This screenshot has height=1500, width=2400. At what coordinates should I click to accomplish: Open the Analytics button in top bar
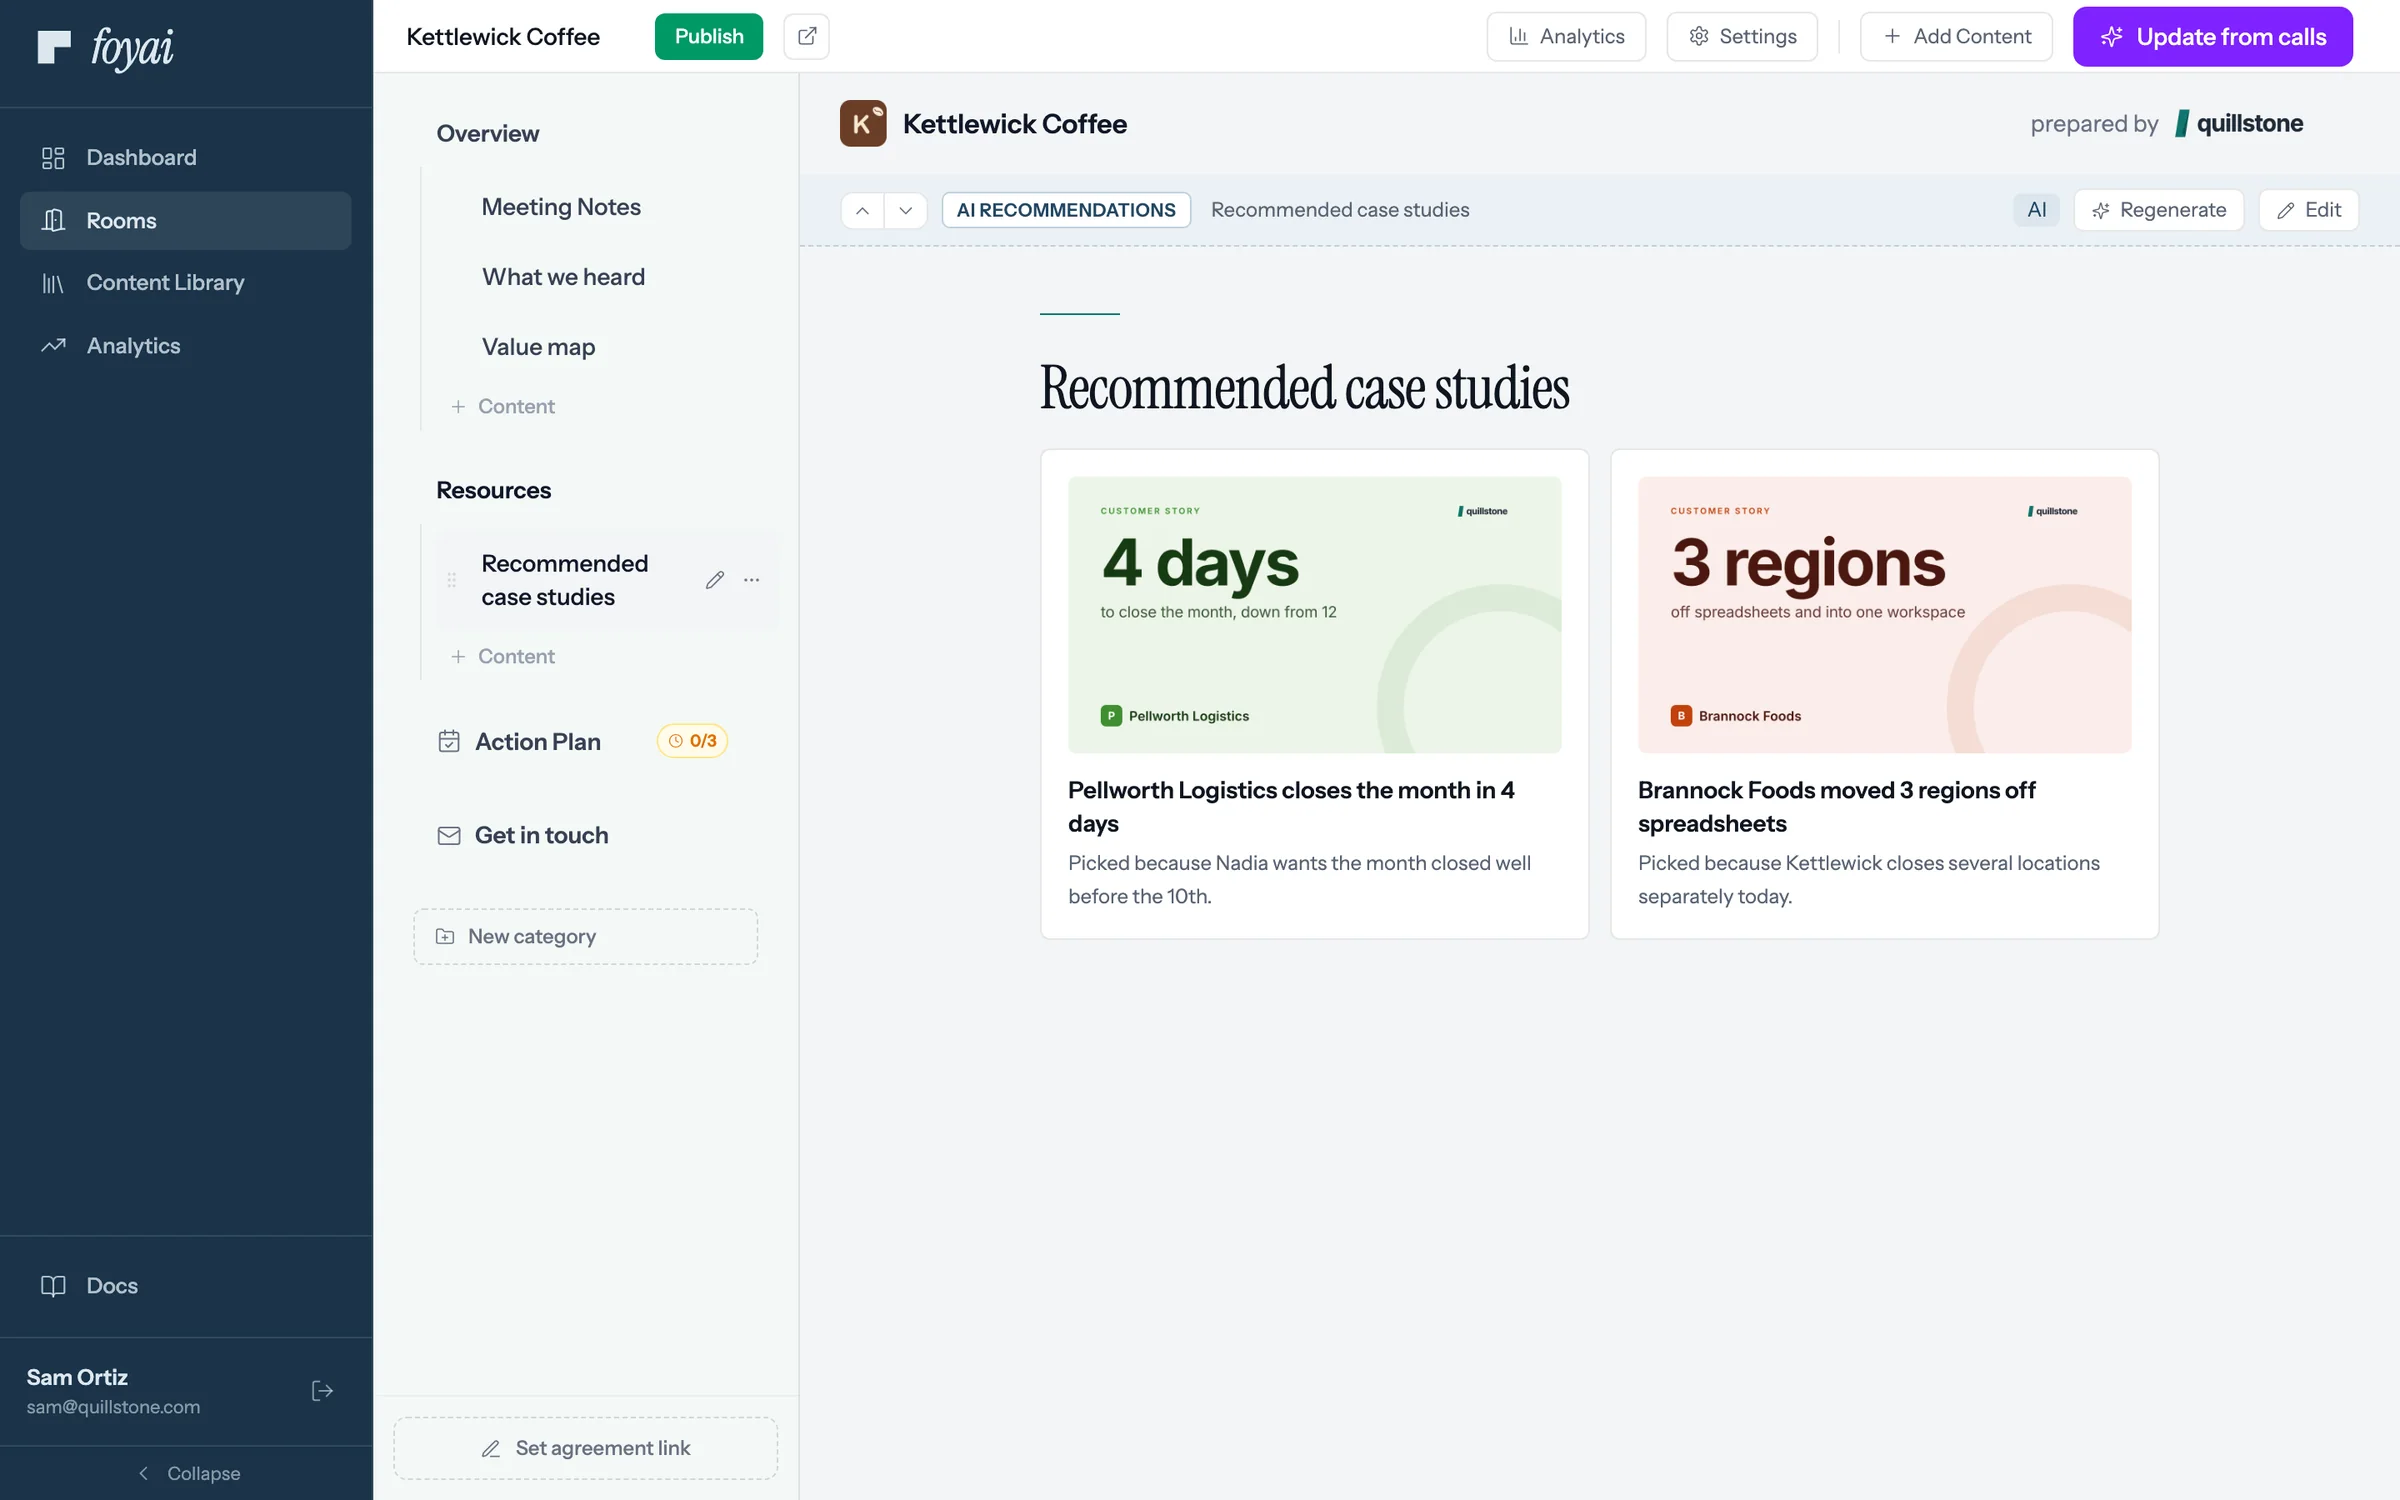1566,36
